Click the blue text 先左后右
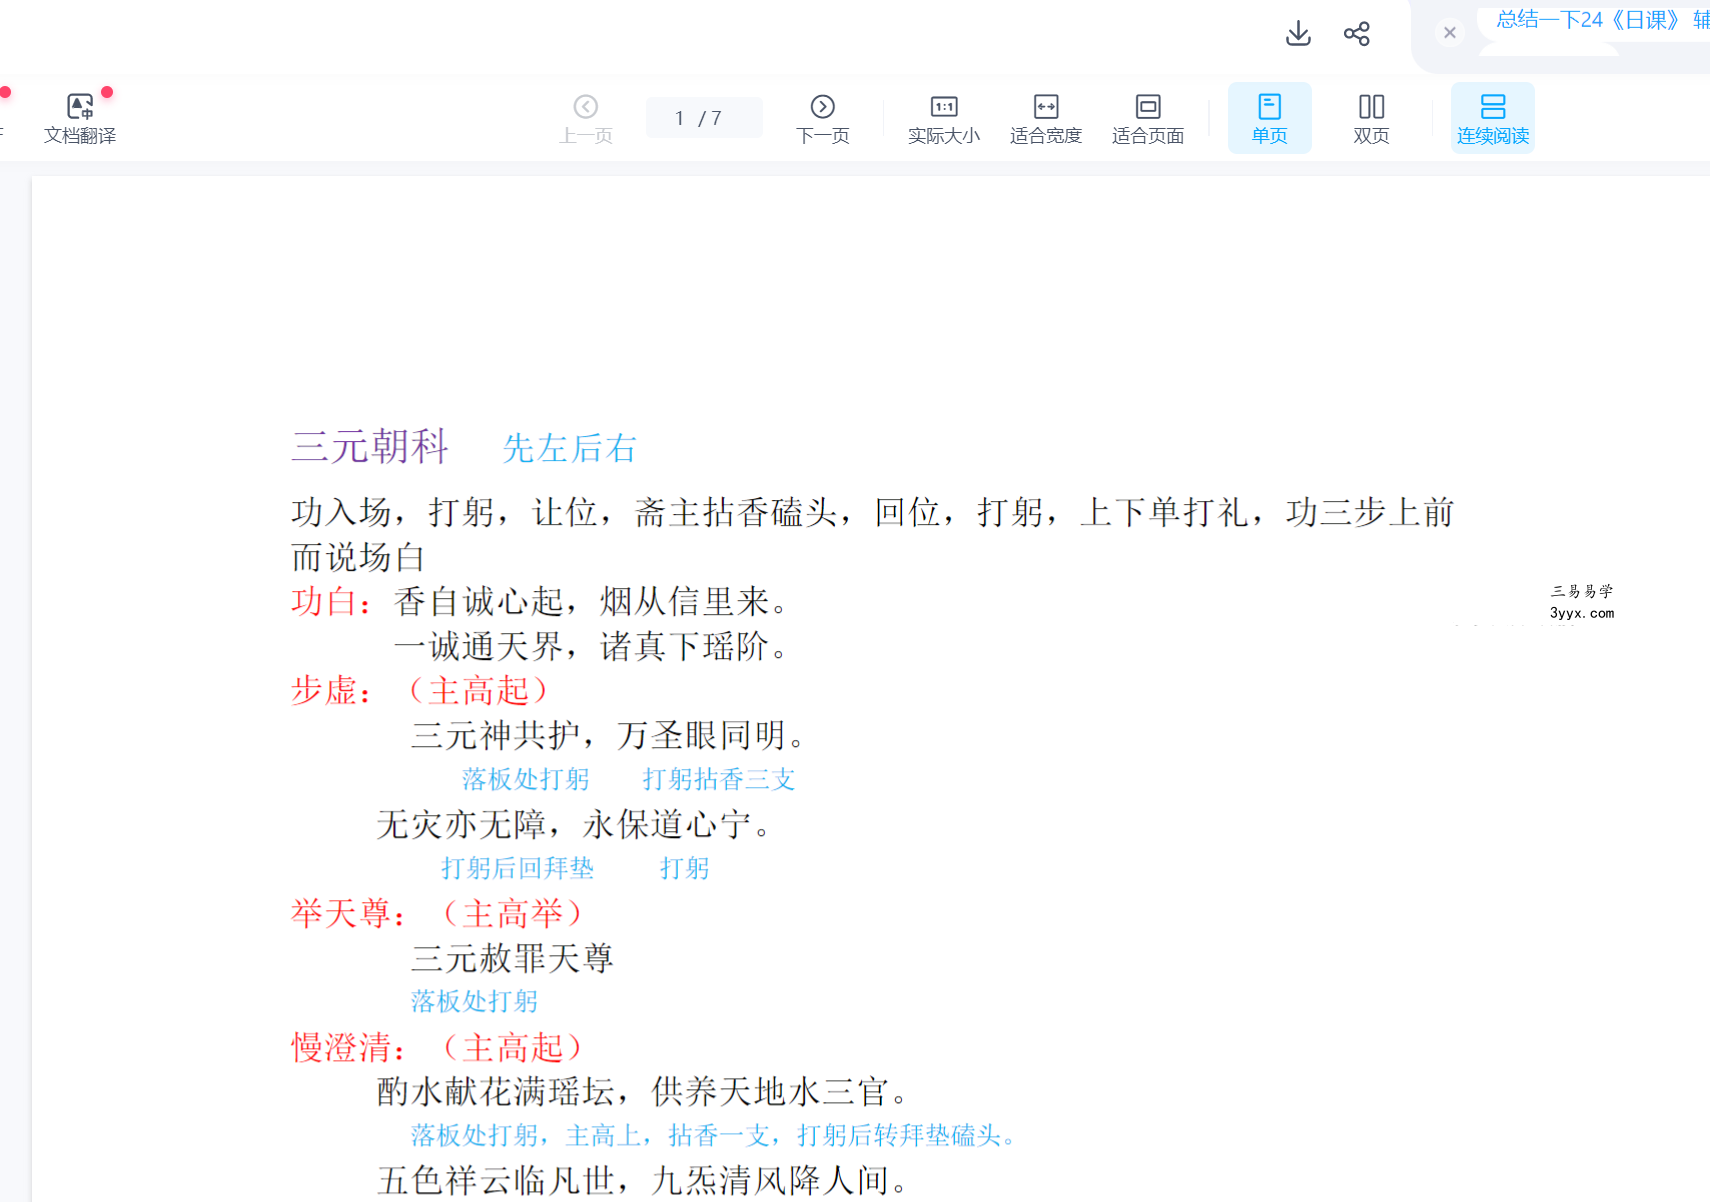 (569, 448)
